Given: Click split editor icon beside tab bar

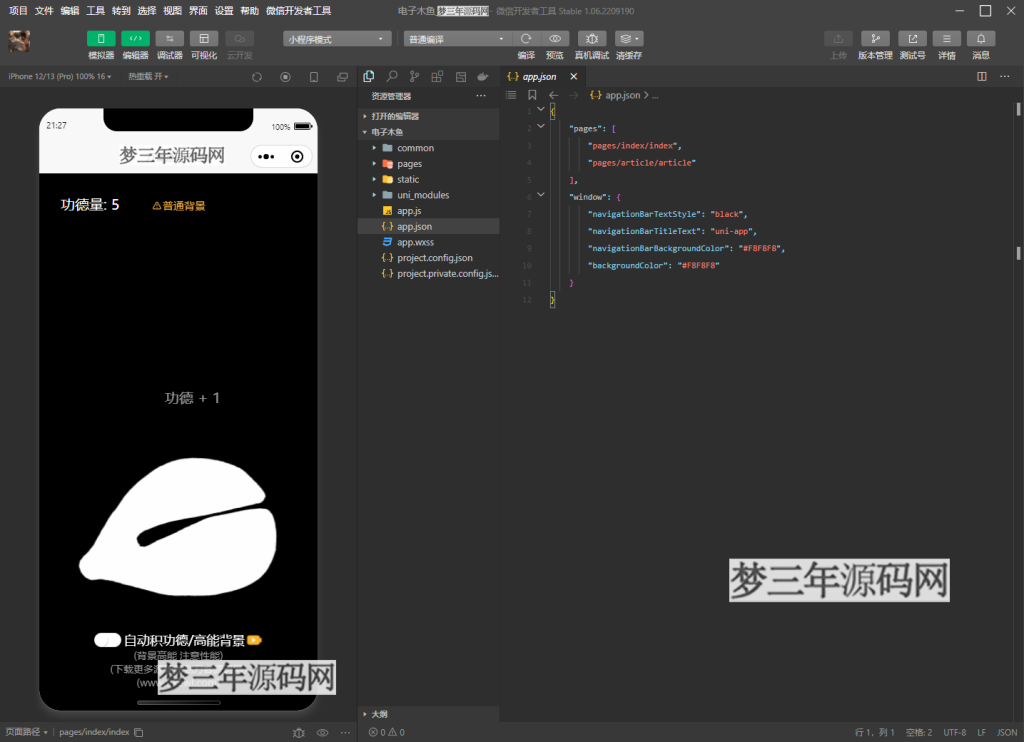Looking at the screenshot, I should (981, 76).
